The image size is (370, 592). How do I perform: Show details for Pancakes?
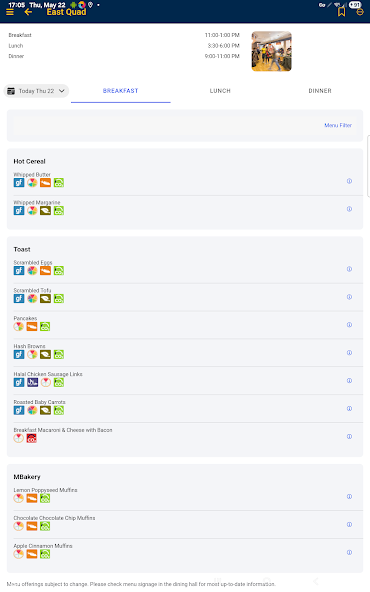pos(349,325)
